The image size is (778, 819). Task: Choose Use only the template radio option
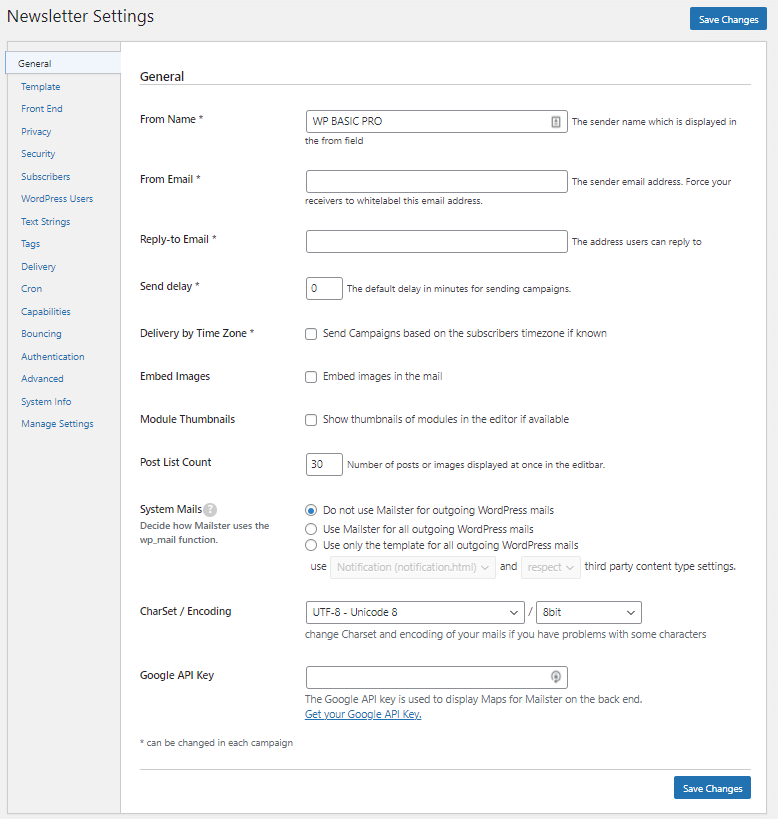pos(311,546)
